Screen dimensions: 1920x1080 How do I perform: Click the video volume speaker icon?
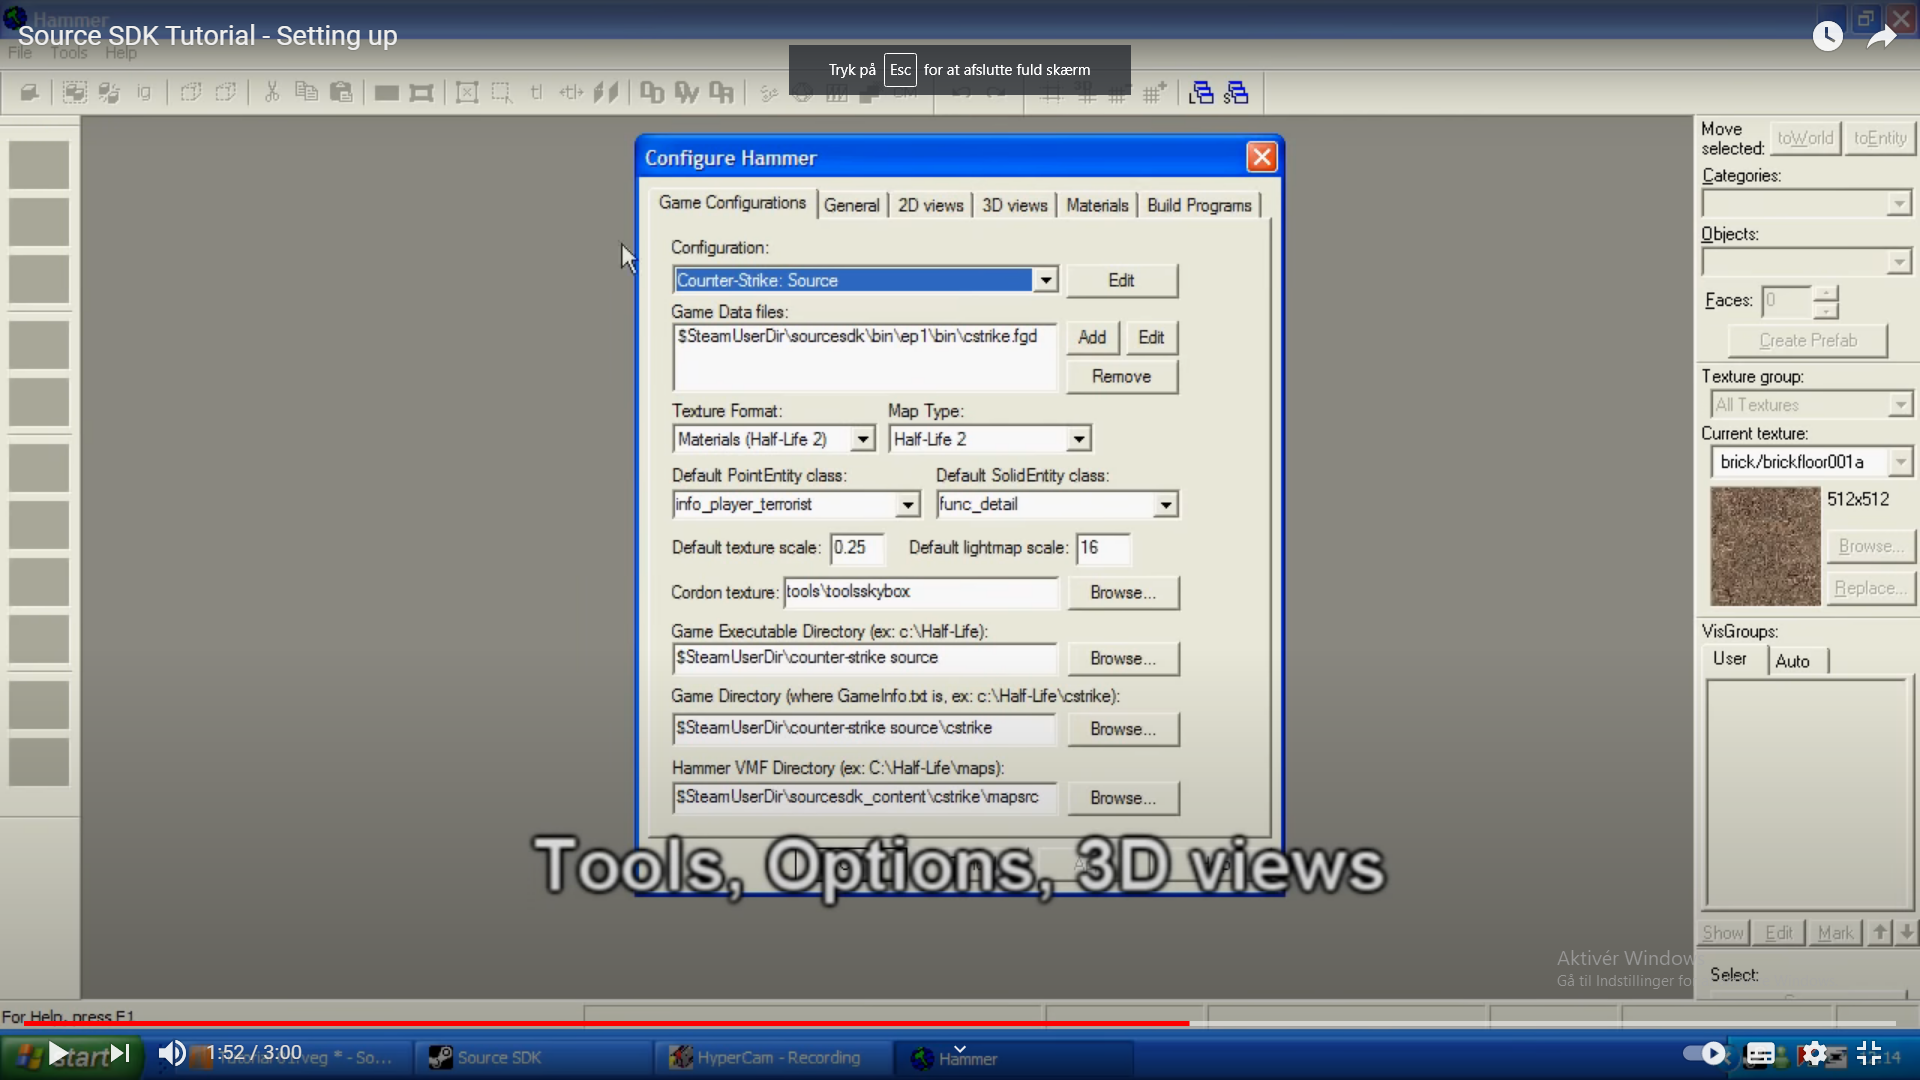(x=172, y=1053)
